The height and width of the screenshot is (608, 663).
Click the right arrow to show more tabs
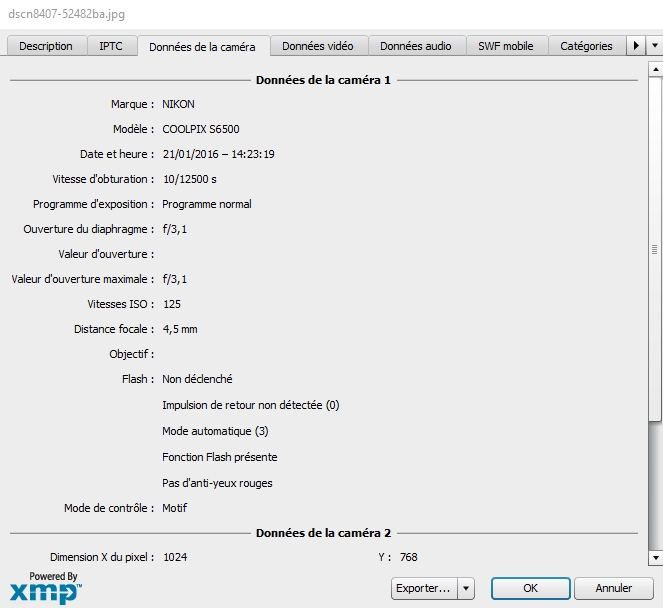point(636,45)
